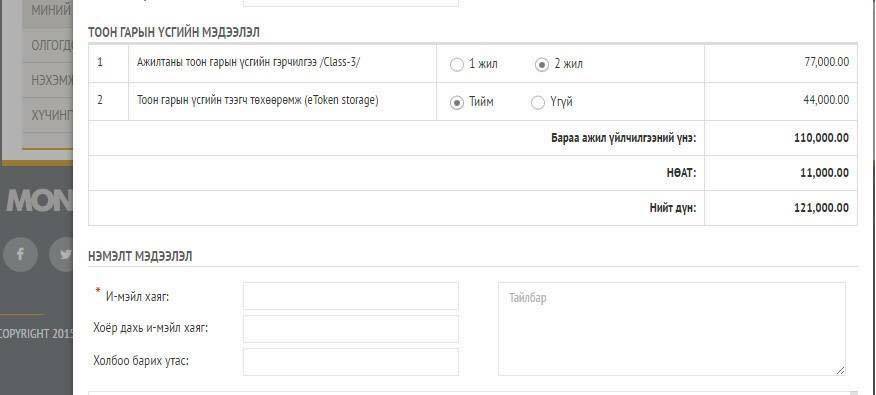Choose Тийм for eToken storage
Image resolution: width=876 pixels, height=395 pixels.
(x=457, y=103)
